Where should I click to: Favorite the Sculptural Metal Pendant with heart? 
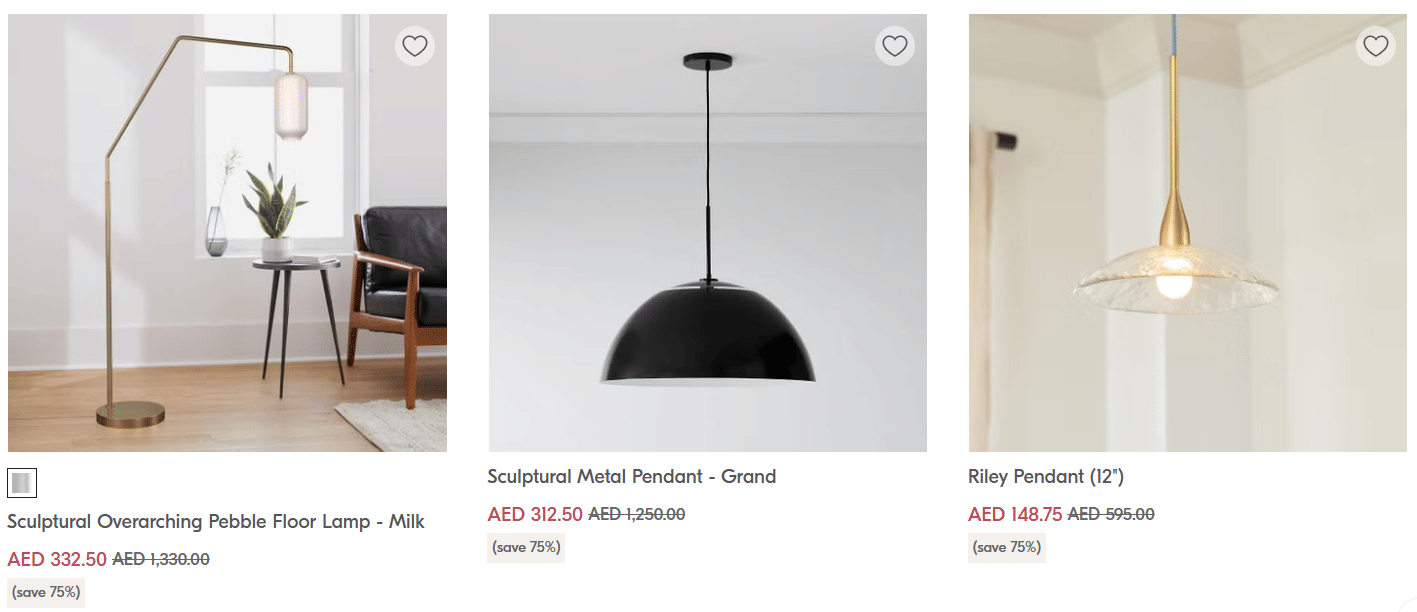(x=895, y=46)
